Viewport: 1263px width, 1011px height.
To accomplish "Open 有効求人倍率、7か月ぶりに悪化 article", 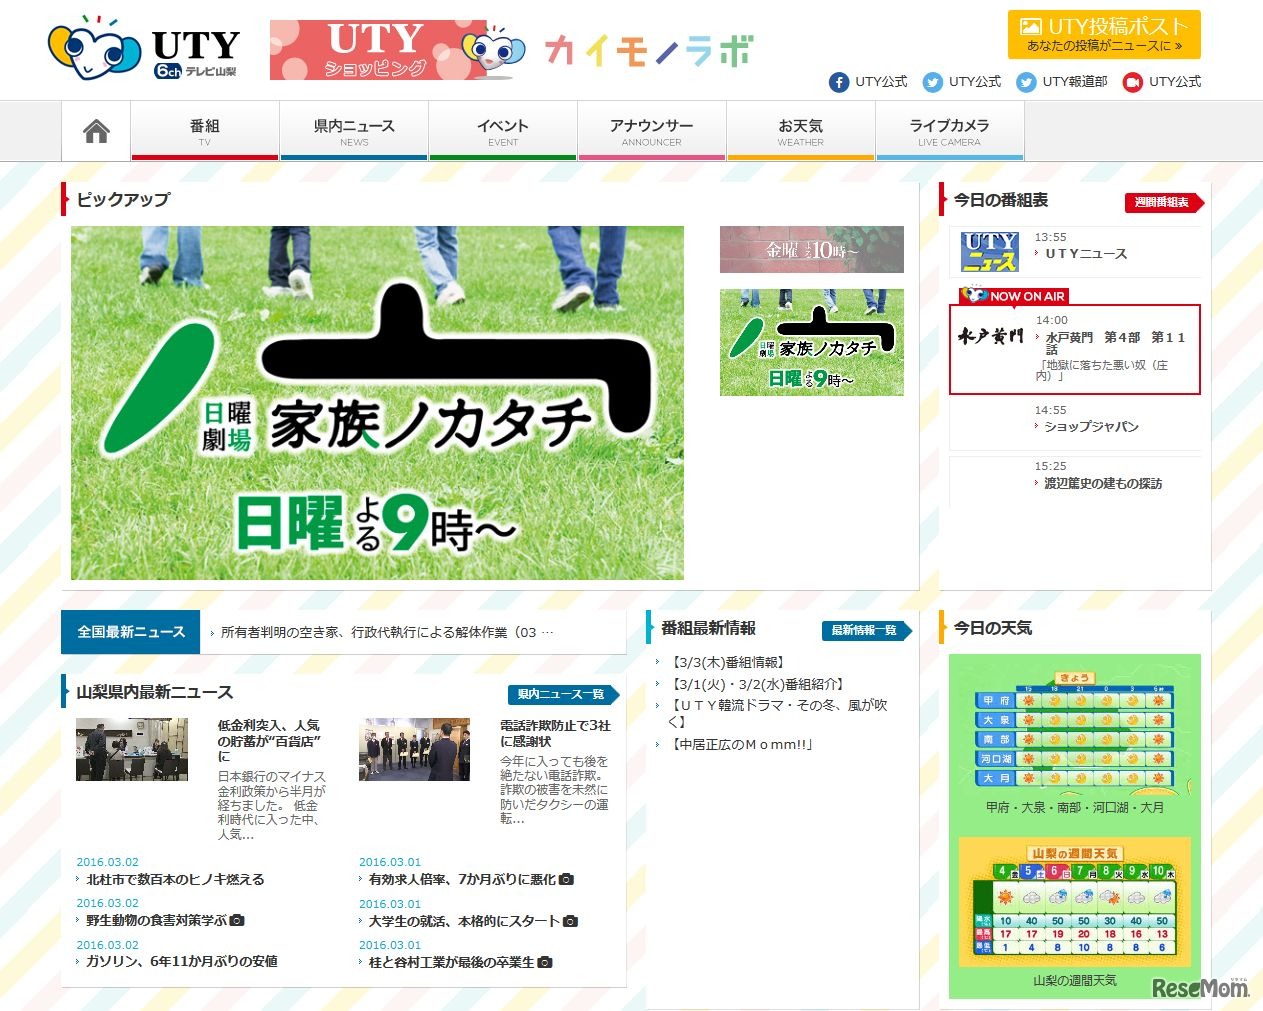I will click(x=462, y=879).
